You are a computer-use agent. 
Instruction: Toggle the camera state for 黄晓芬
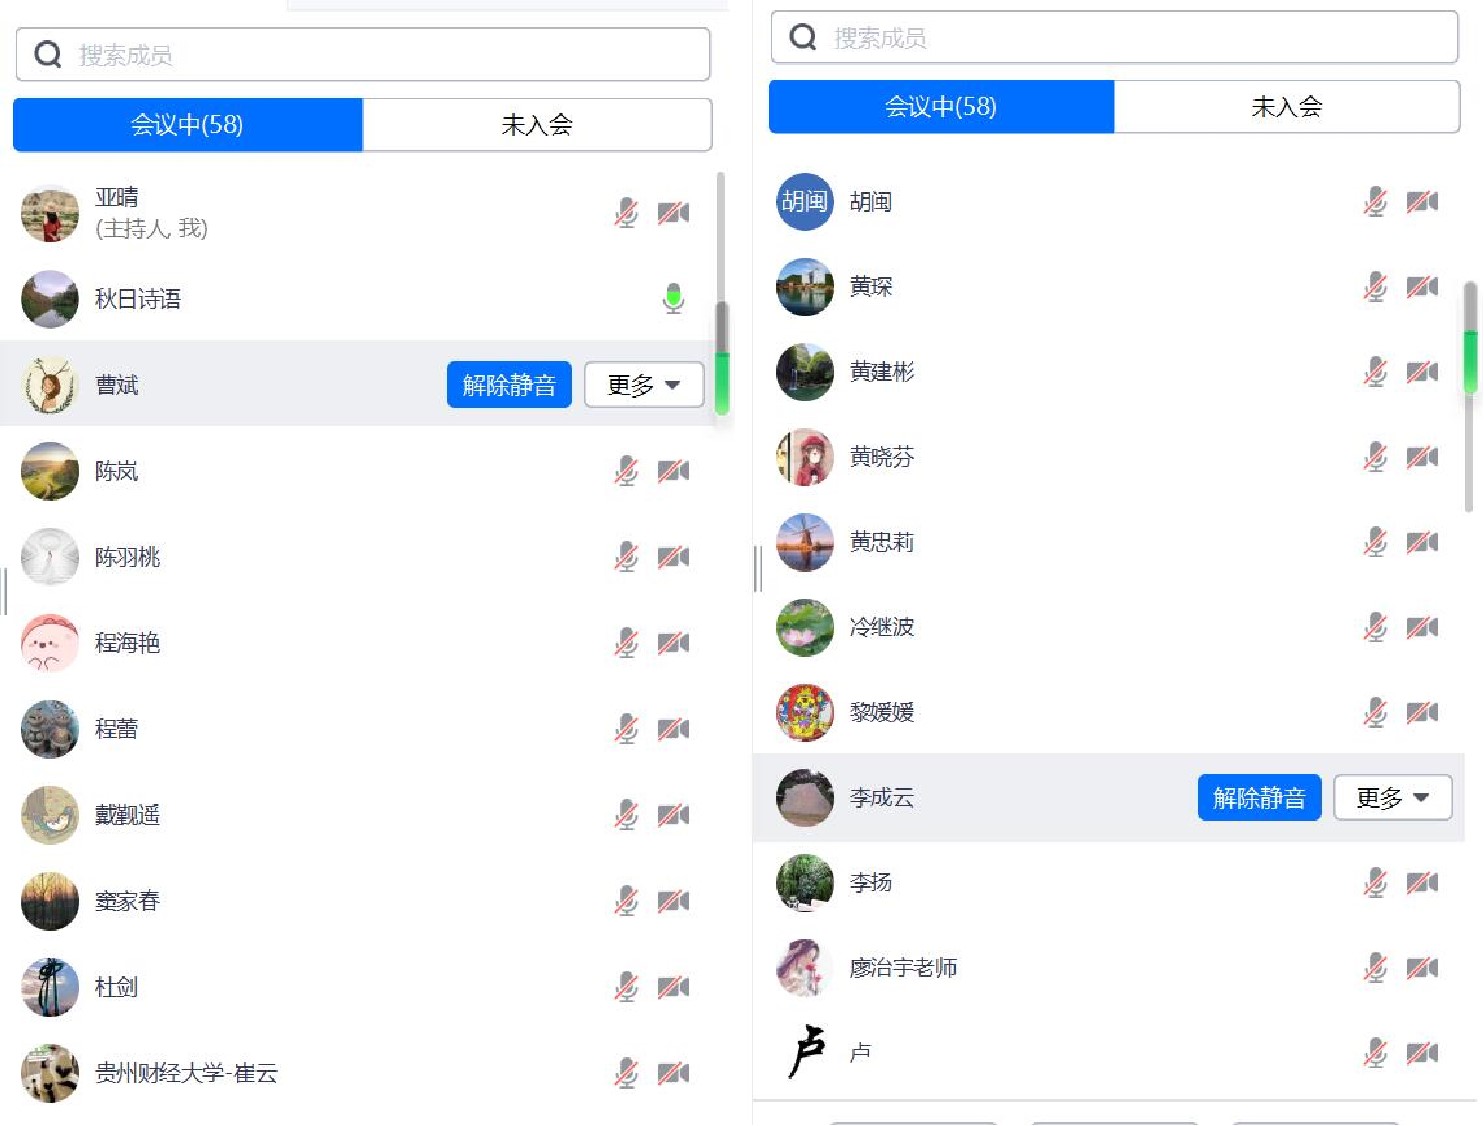(x=1421, y=457)
